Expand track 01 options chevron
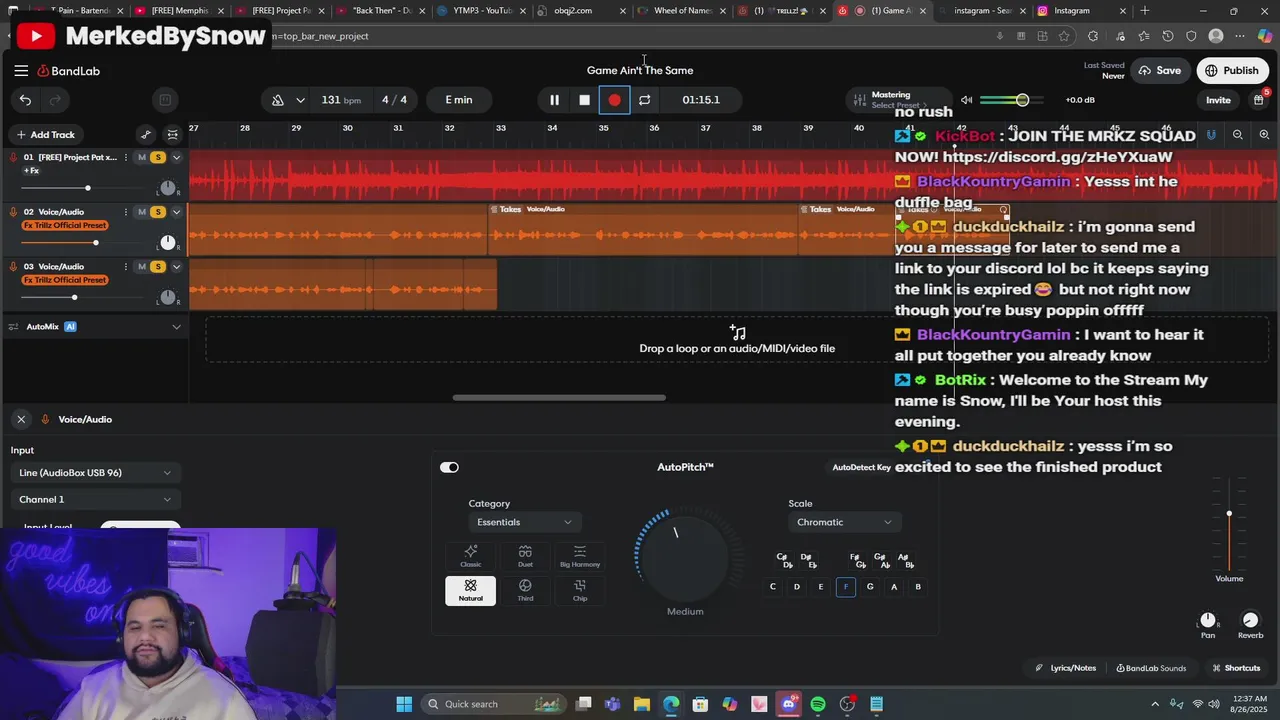Image resolution: width=1280 pixels, height=720 pixels. [x=176, y=158]
